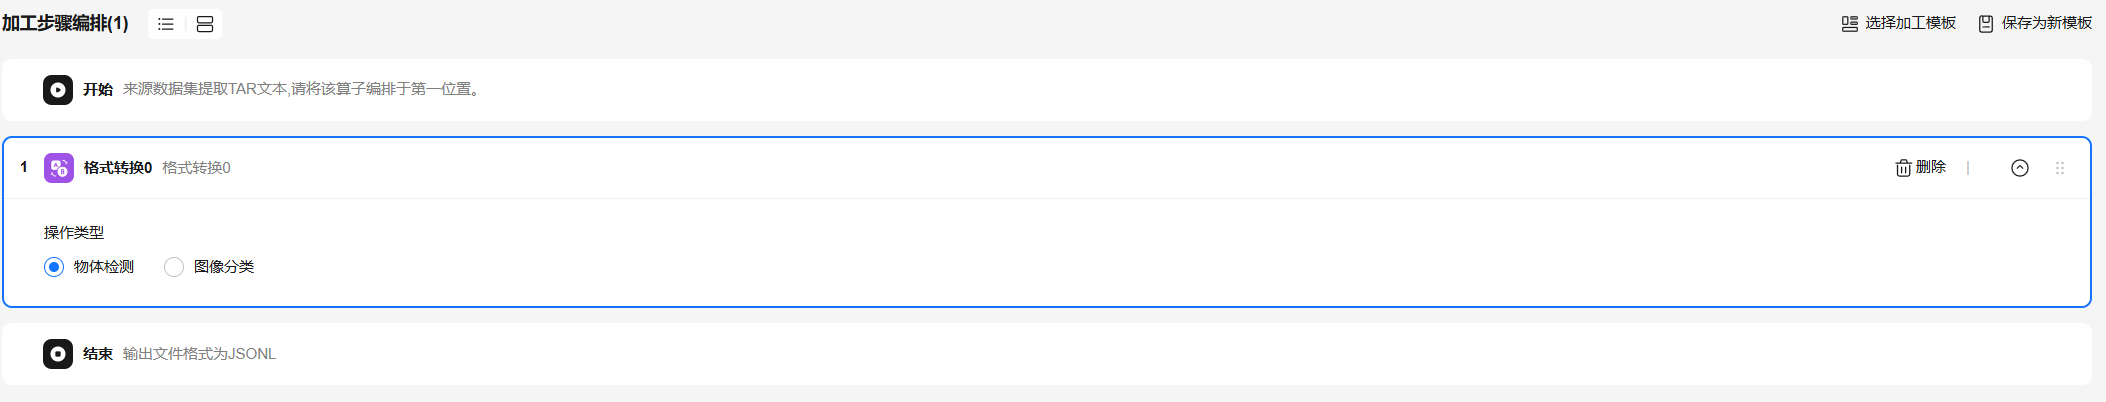Click the save icon beside 保存为新模板
The height and width of the screenshot is (402, 2106).
tap(1986, 24)
